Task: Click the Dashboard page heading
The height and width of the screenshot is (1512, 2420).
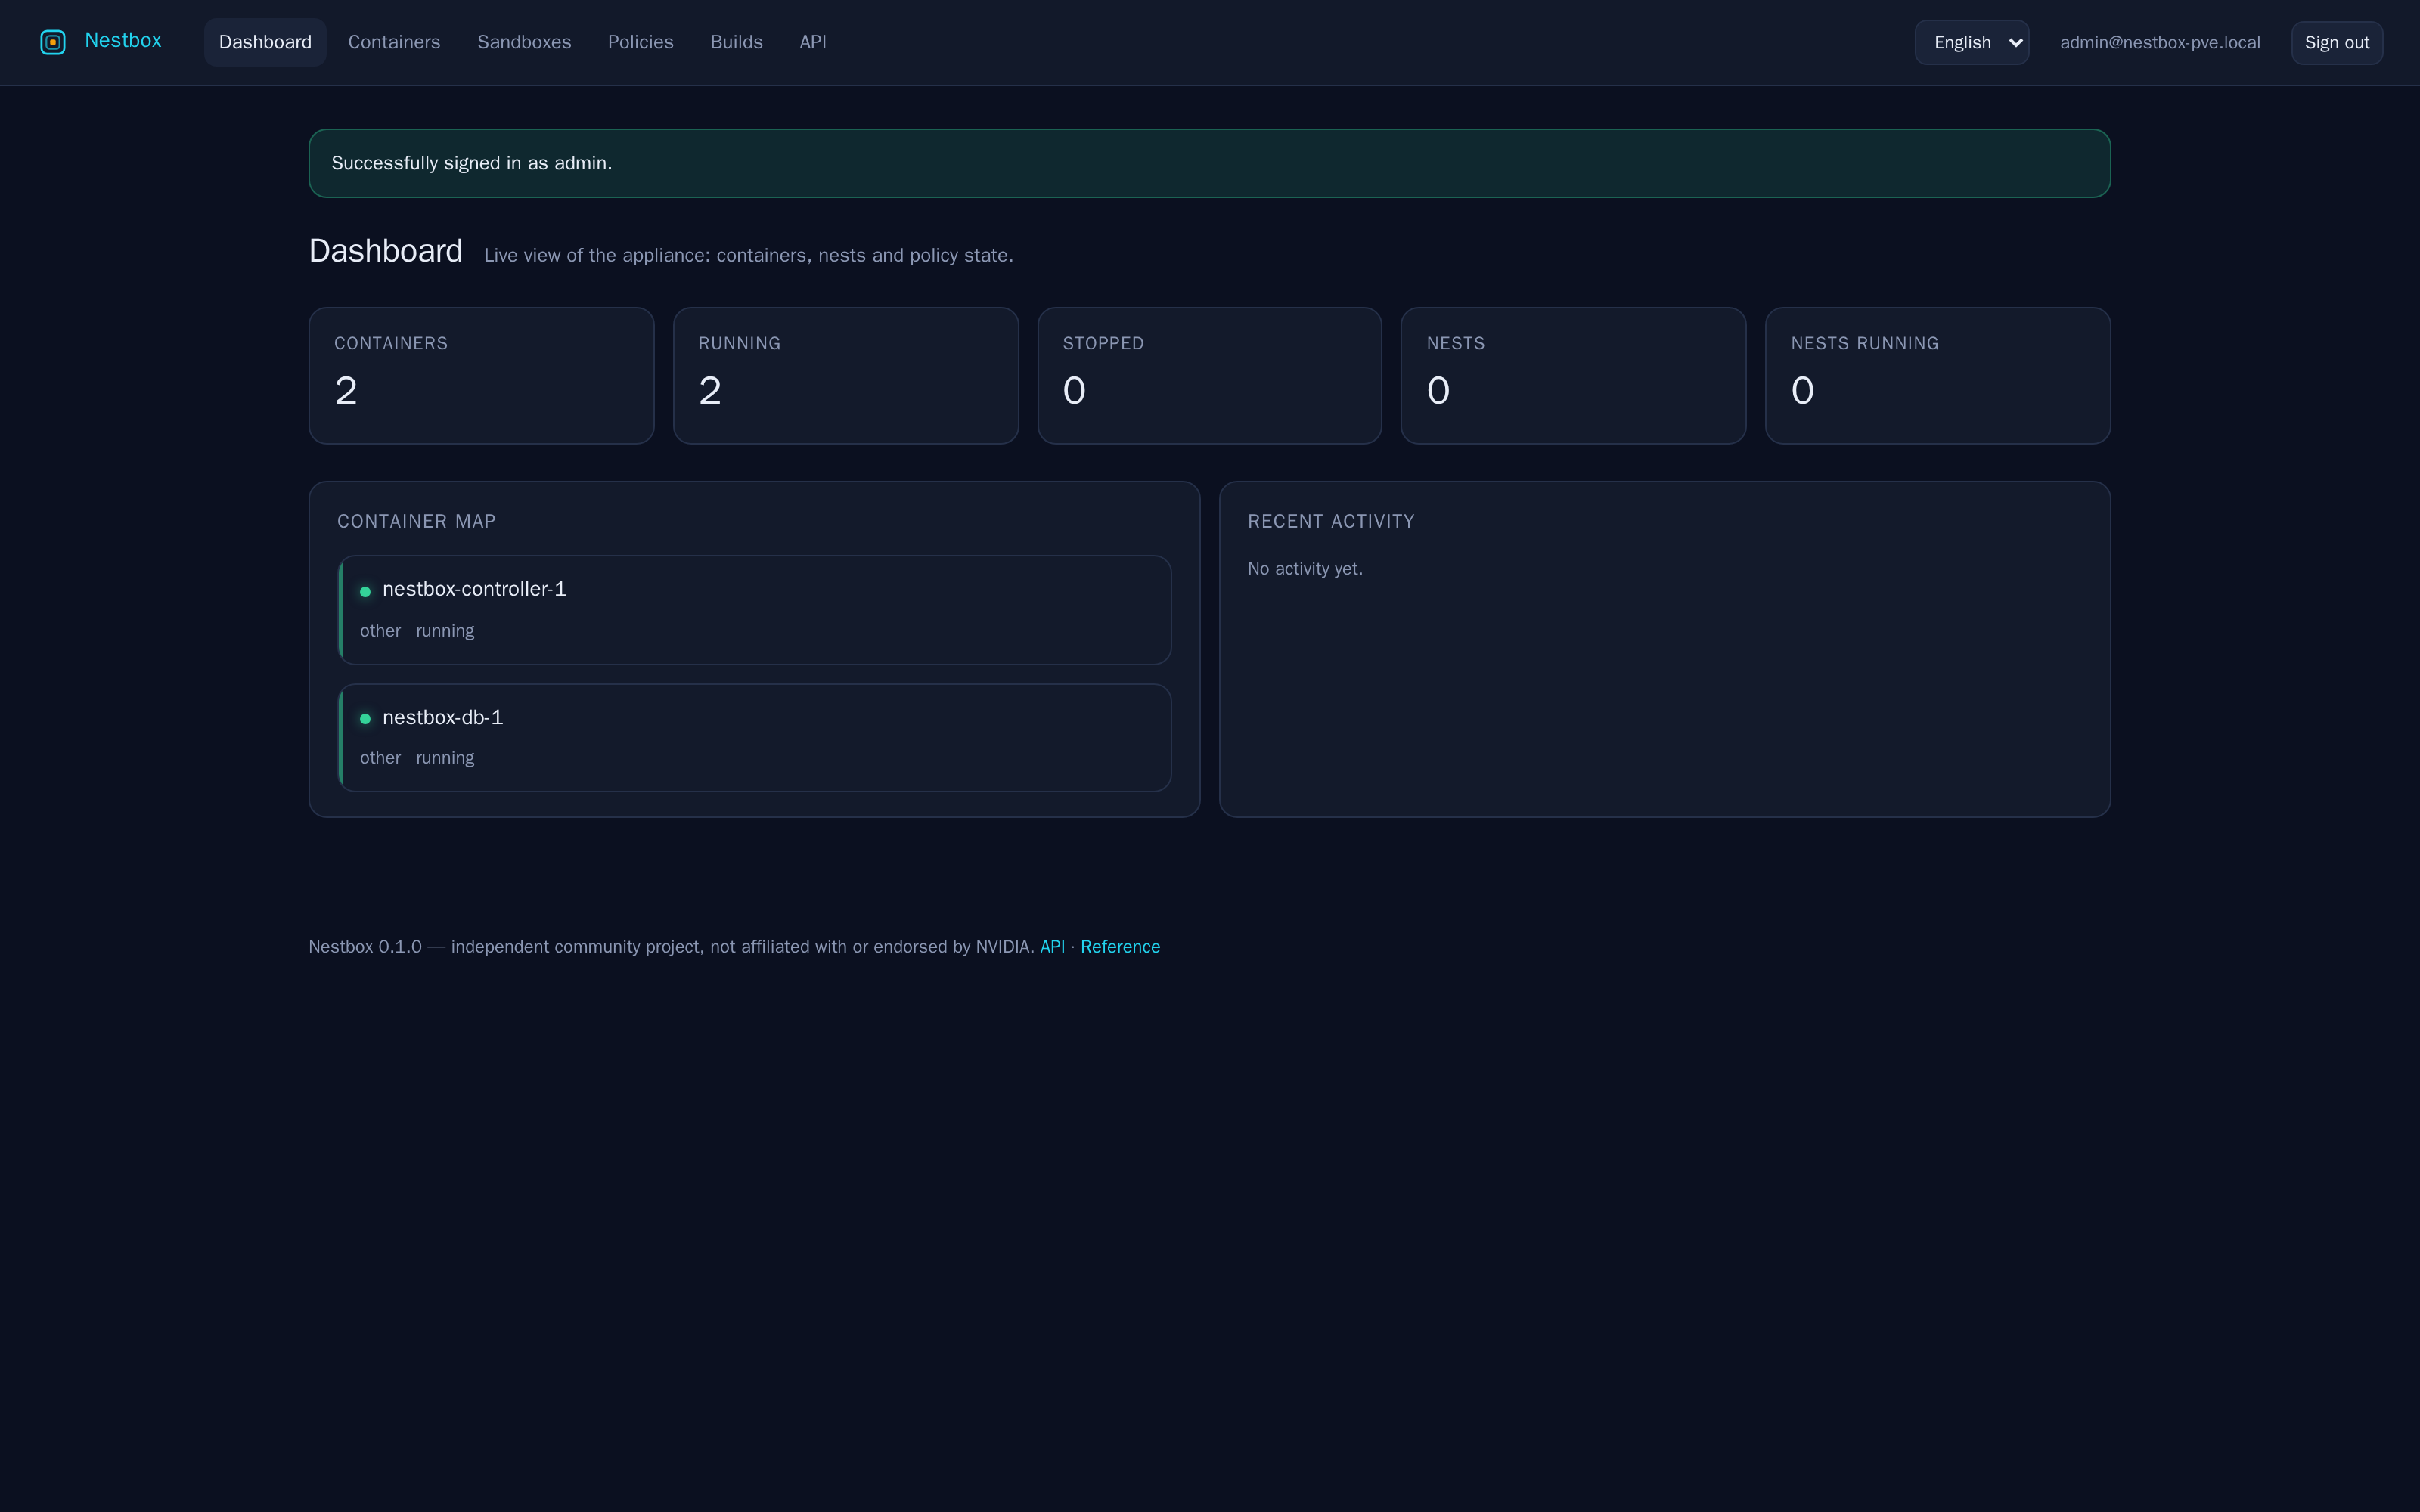Action: tap(386, 251)
